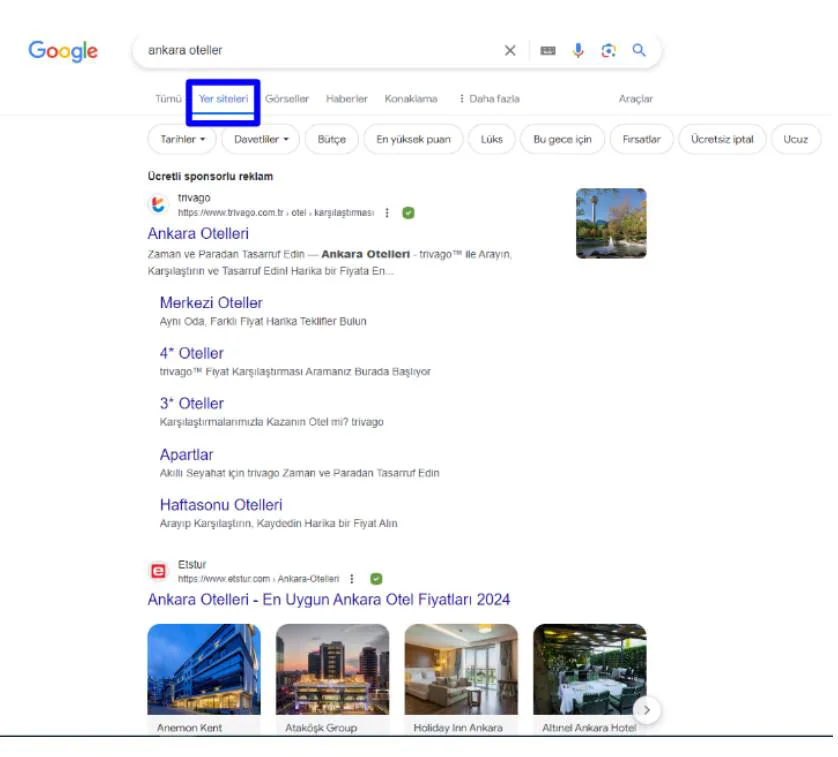Open the 4* Oteller sitelink

(x=191, y=353)
